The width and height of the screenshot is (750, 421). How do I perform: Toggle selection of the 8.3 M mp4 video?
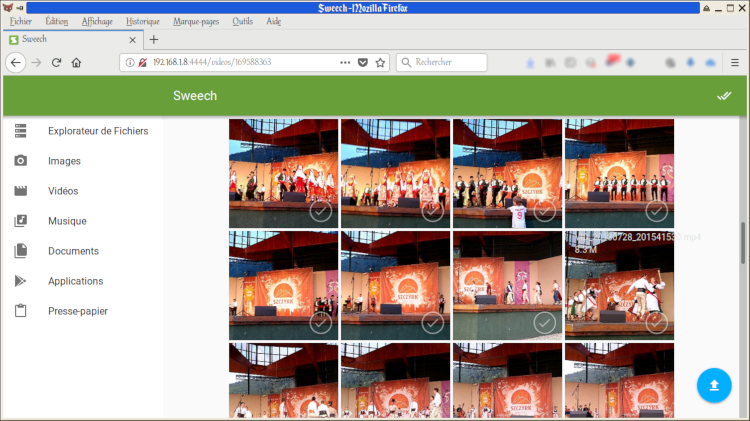tap(656, 323)
